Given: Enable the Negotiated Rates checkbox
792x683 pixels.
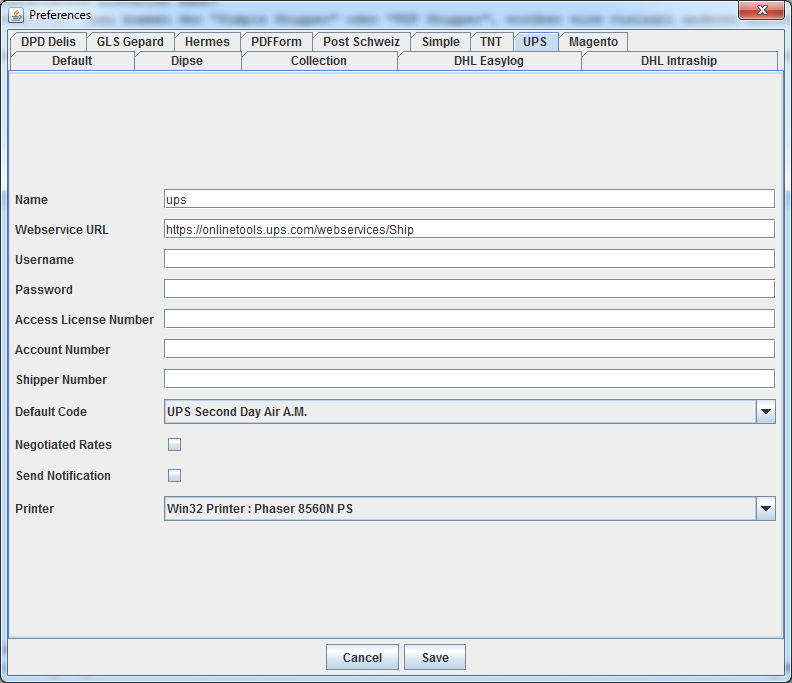Looking at the screenshot, I should click(x=174, y=445).
